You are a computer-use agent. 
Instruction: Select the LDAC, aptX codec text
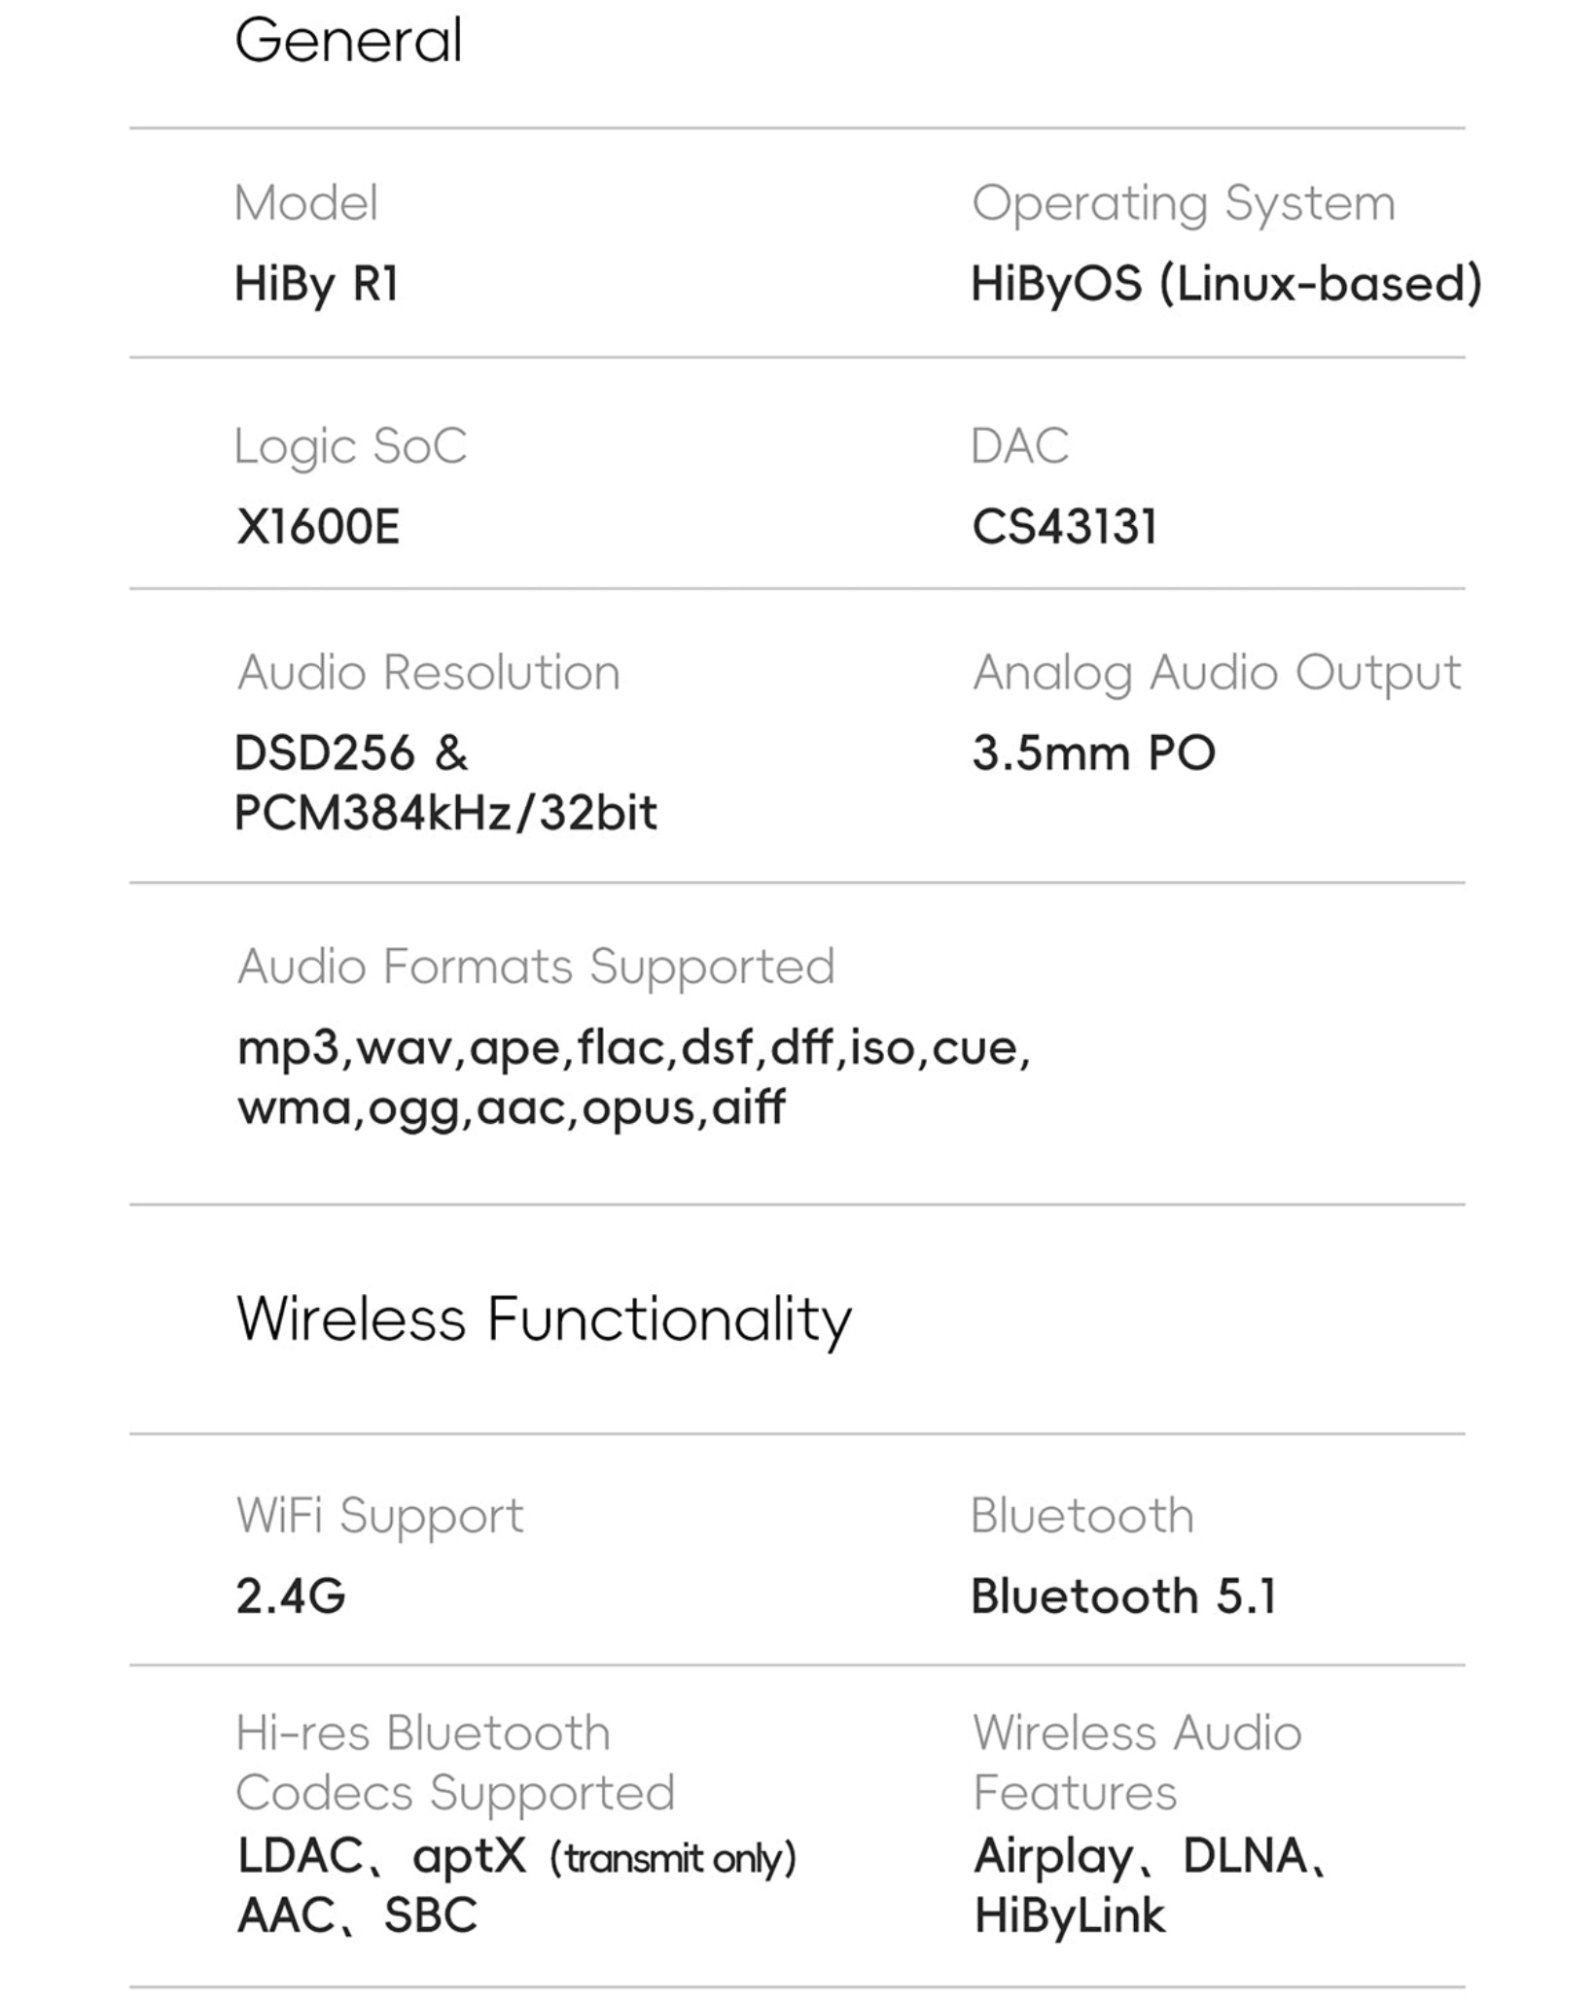(x=381, y=1857)
